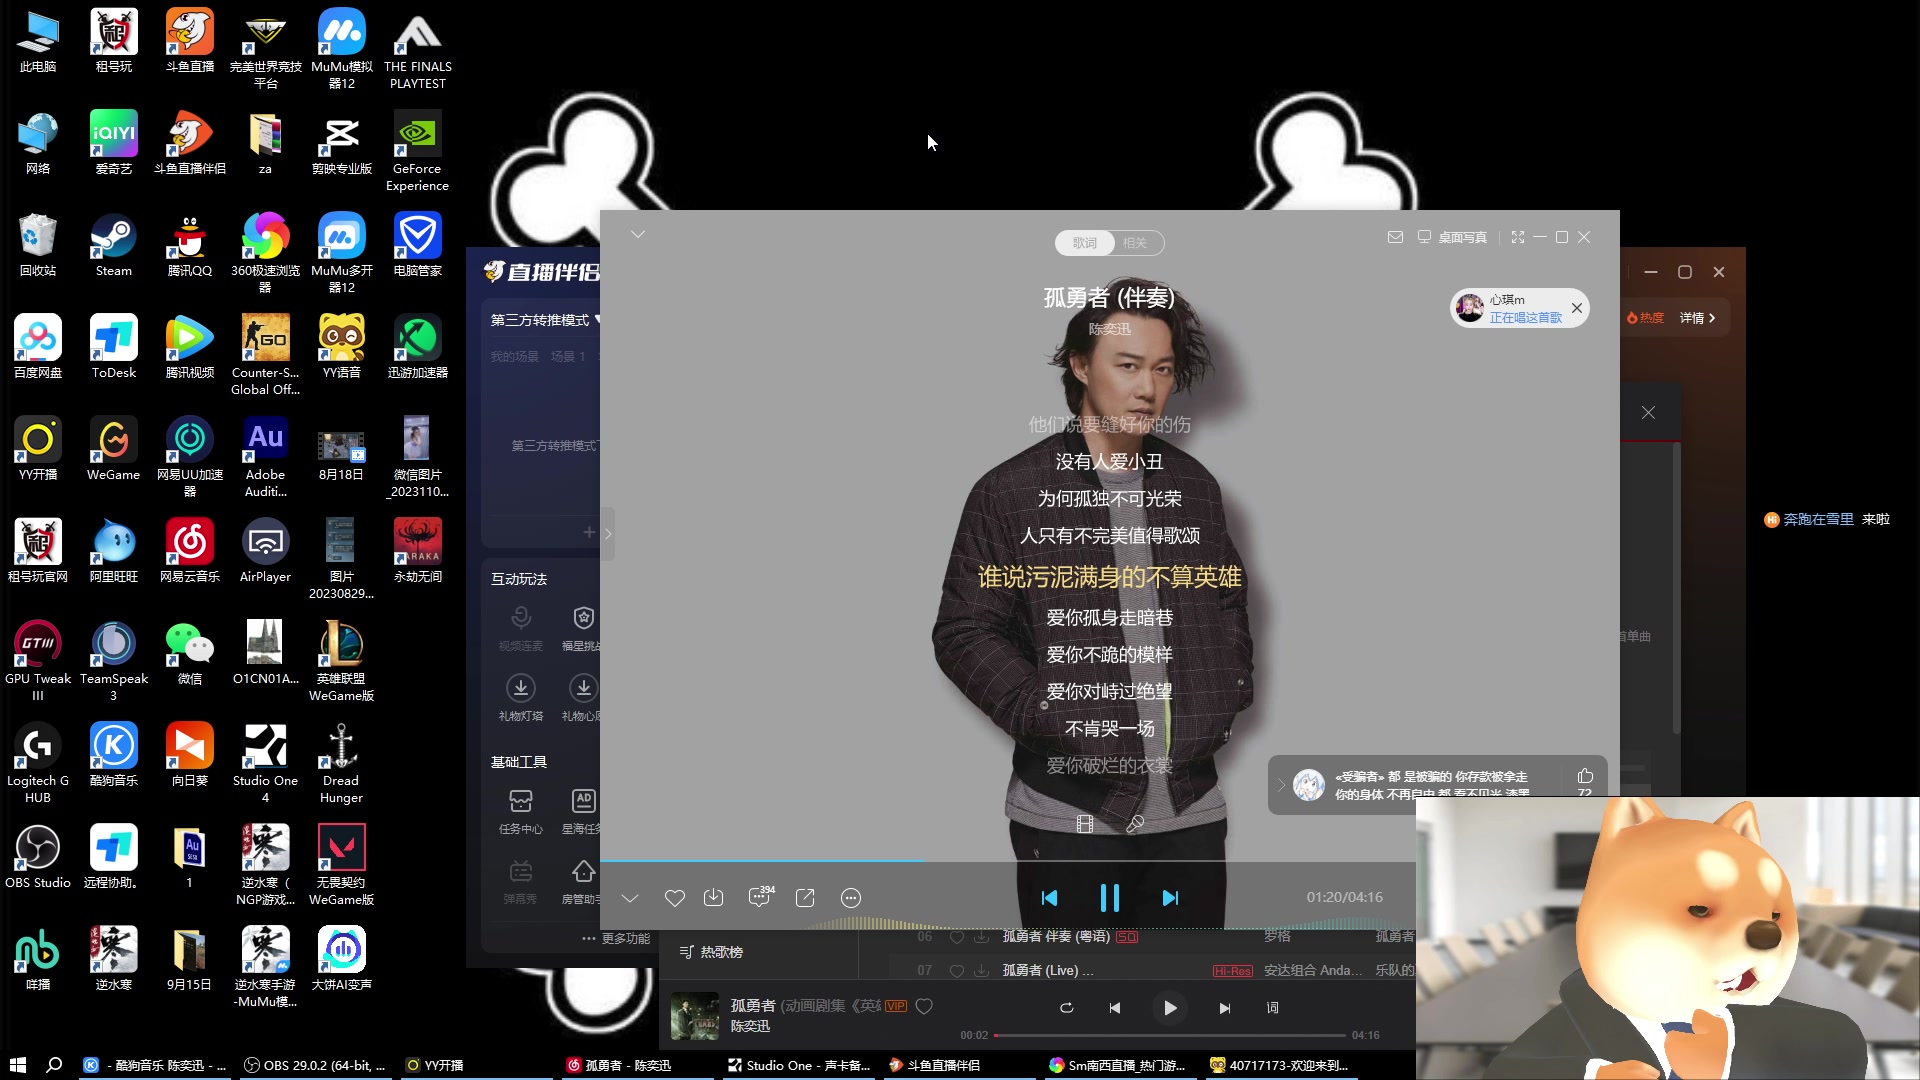Seek on bottom player progress bar
Image resolution: width=1920 pixels, height=1080 pixels.
pos(1170,1035)
